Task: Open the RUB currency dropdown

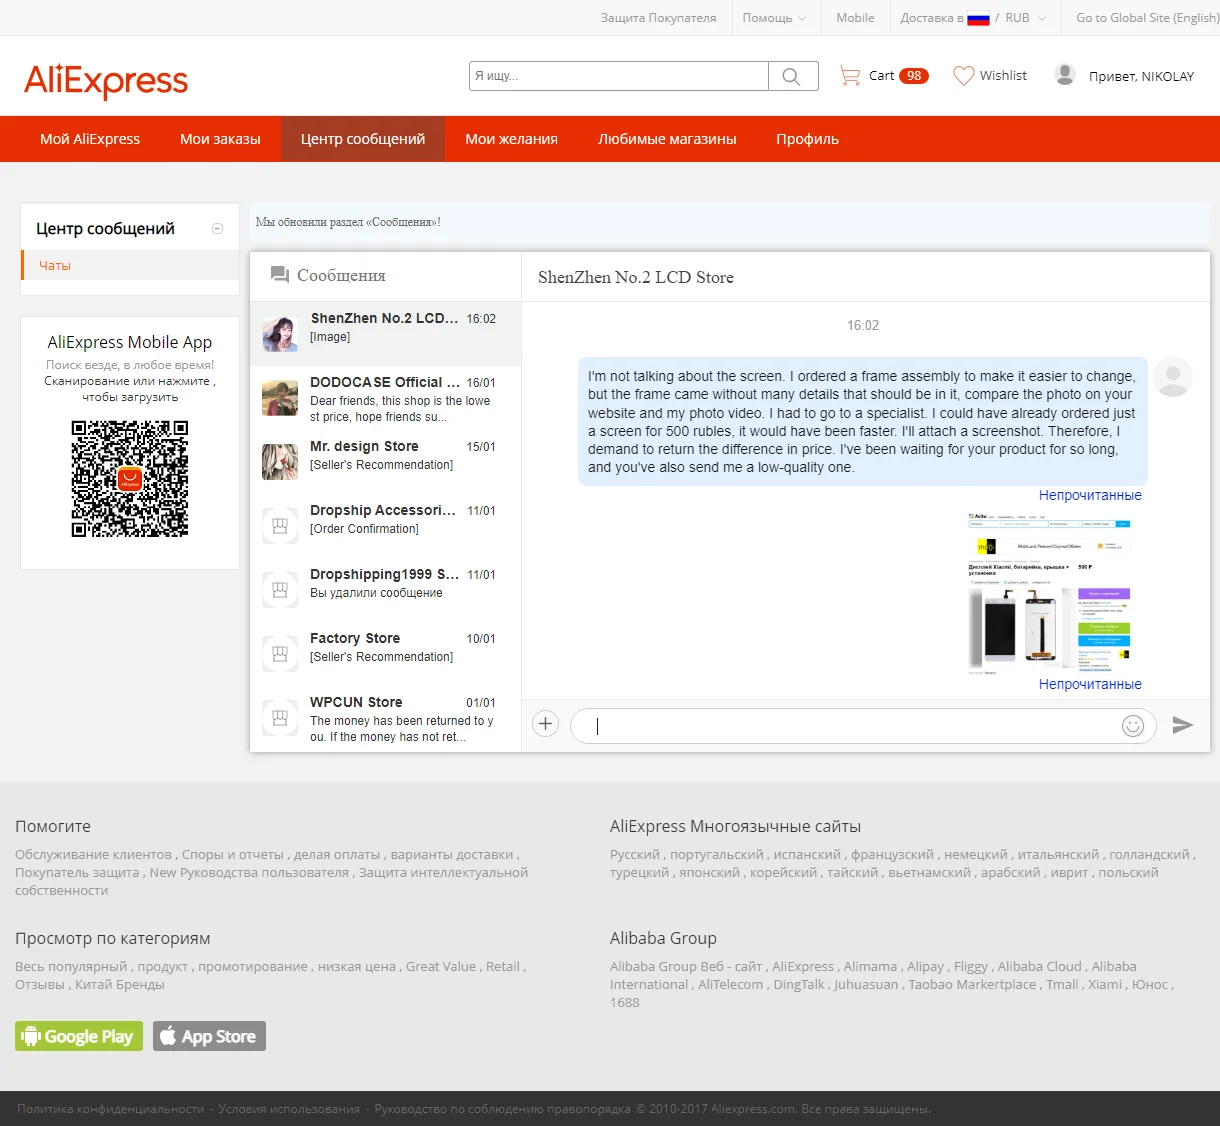Action: [1025, 18]
